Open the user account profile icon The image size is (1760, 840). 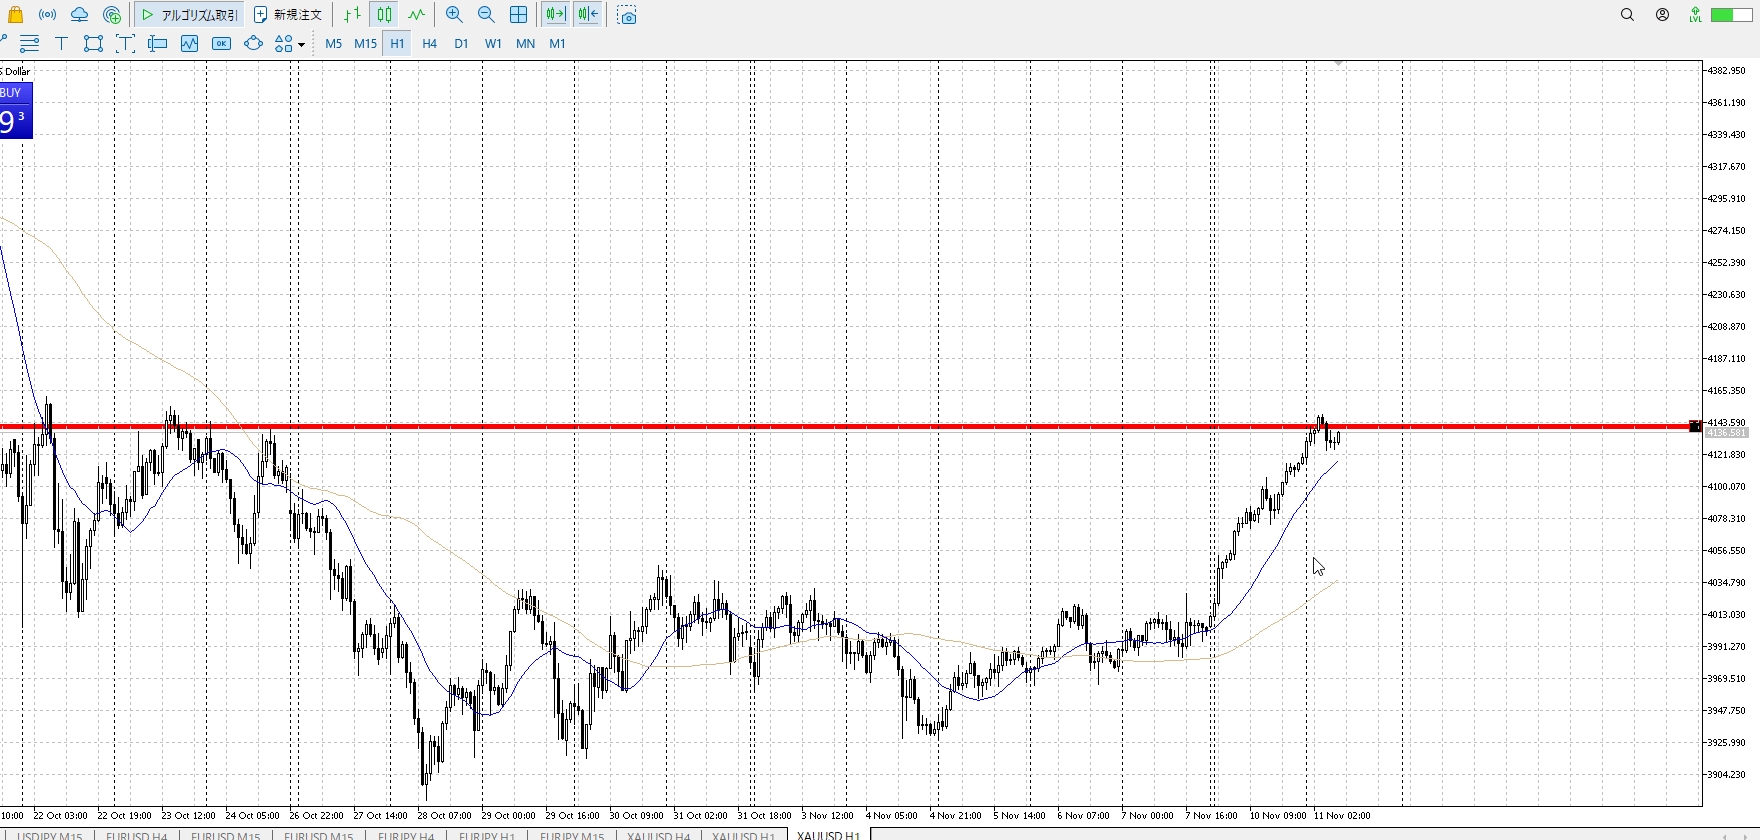pos(1662,15)
